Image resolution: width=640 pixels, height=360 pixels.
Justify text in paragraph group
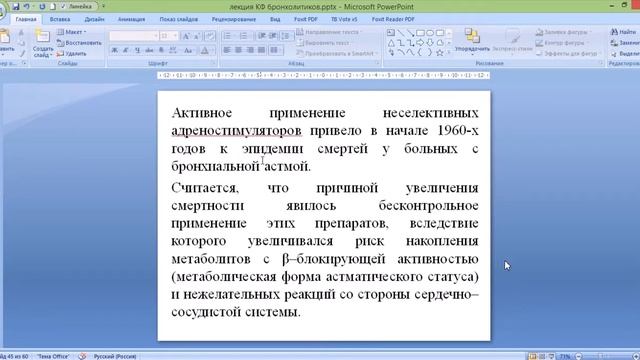tap(261, 50)
